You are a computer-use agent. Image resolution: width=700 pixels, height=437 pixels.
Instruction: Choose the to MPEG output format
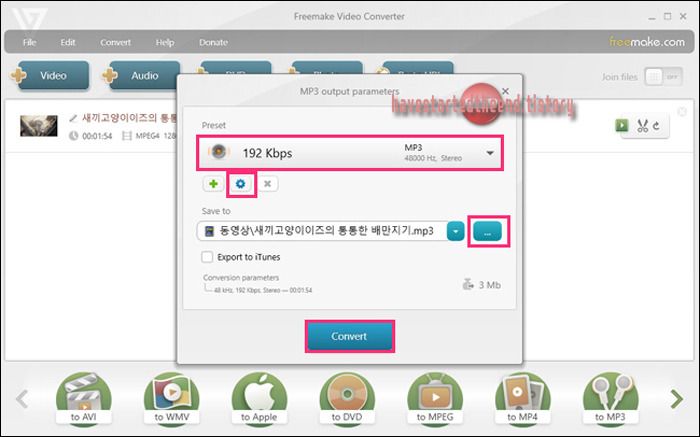coord(435,398)
